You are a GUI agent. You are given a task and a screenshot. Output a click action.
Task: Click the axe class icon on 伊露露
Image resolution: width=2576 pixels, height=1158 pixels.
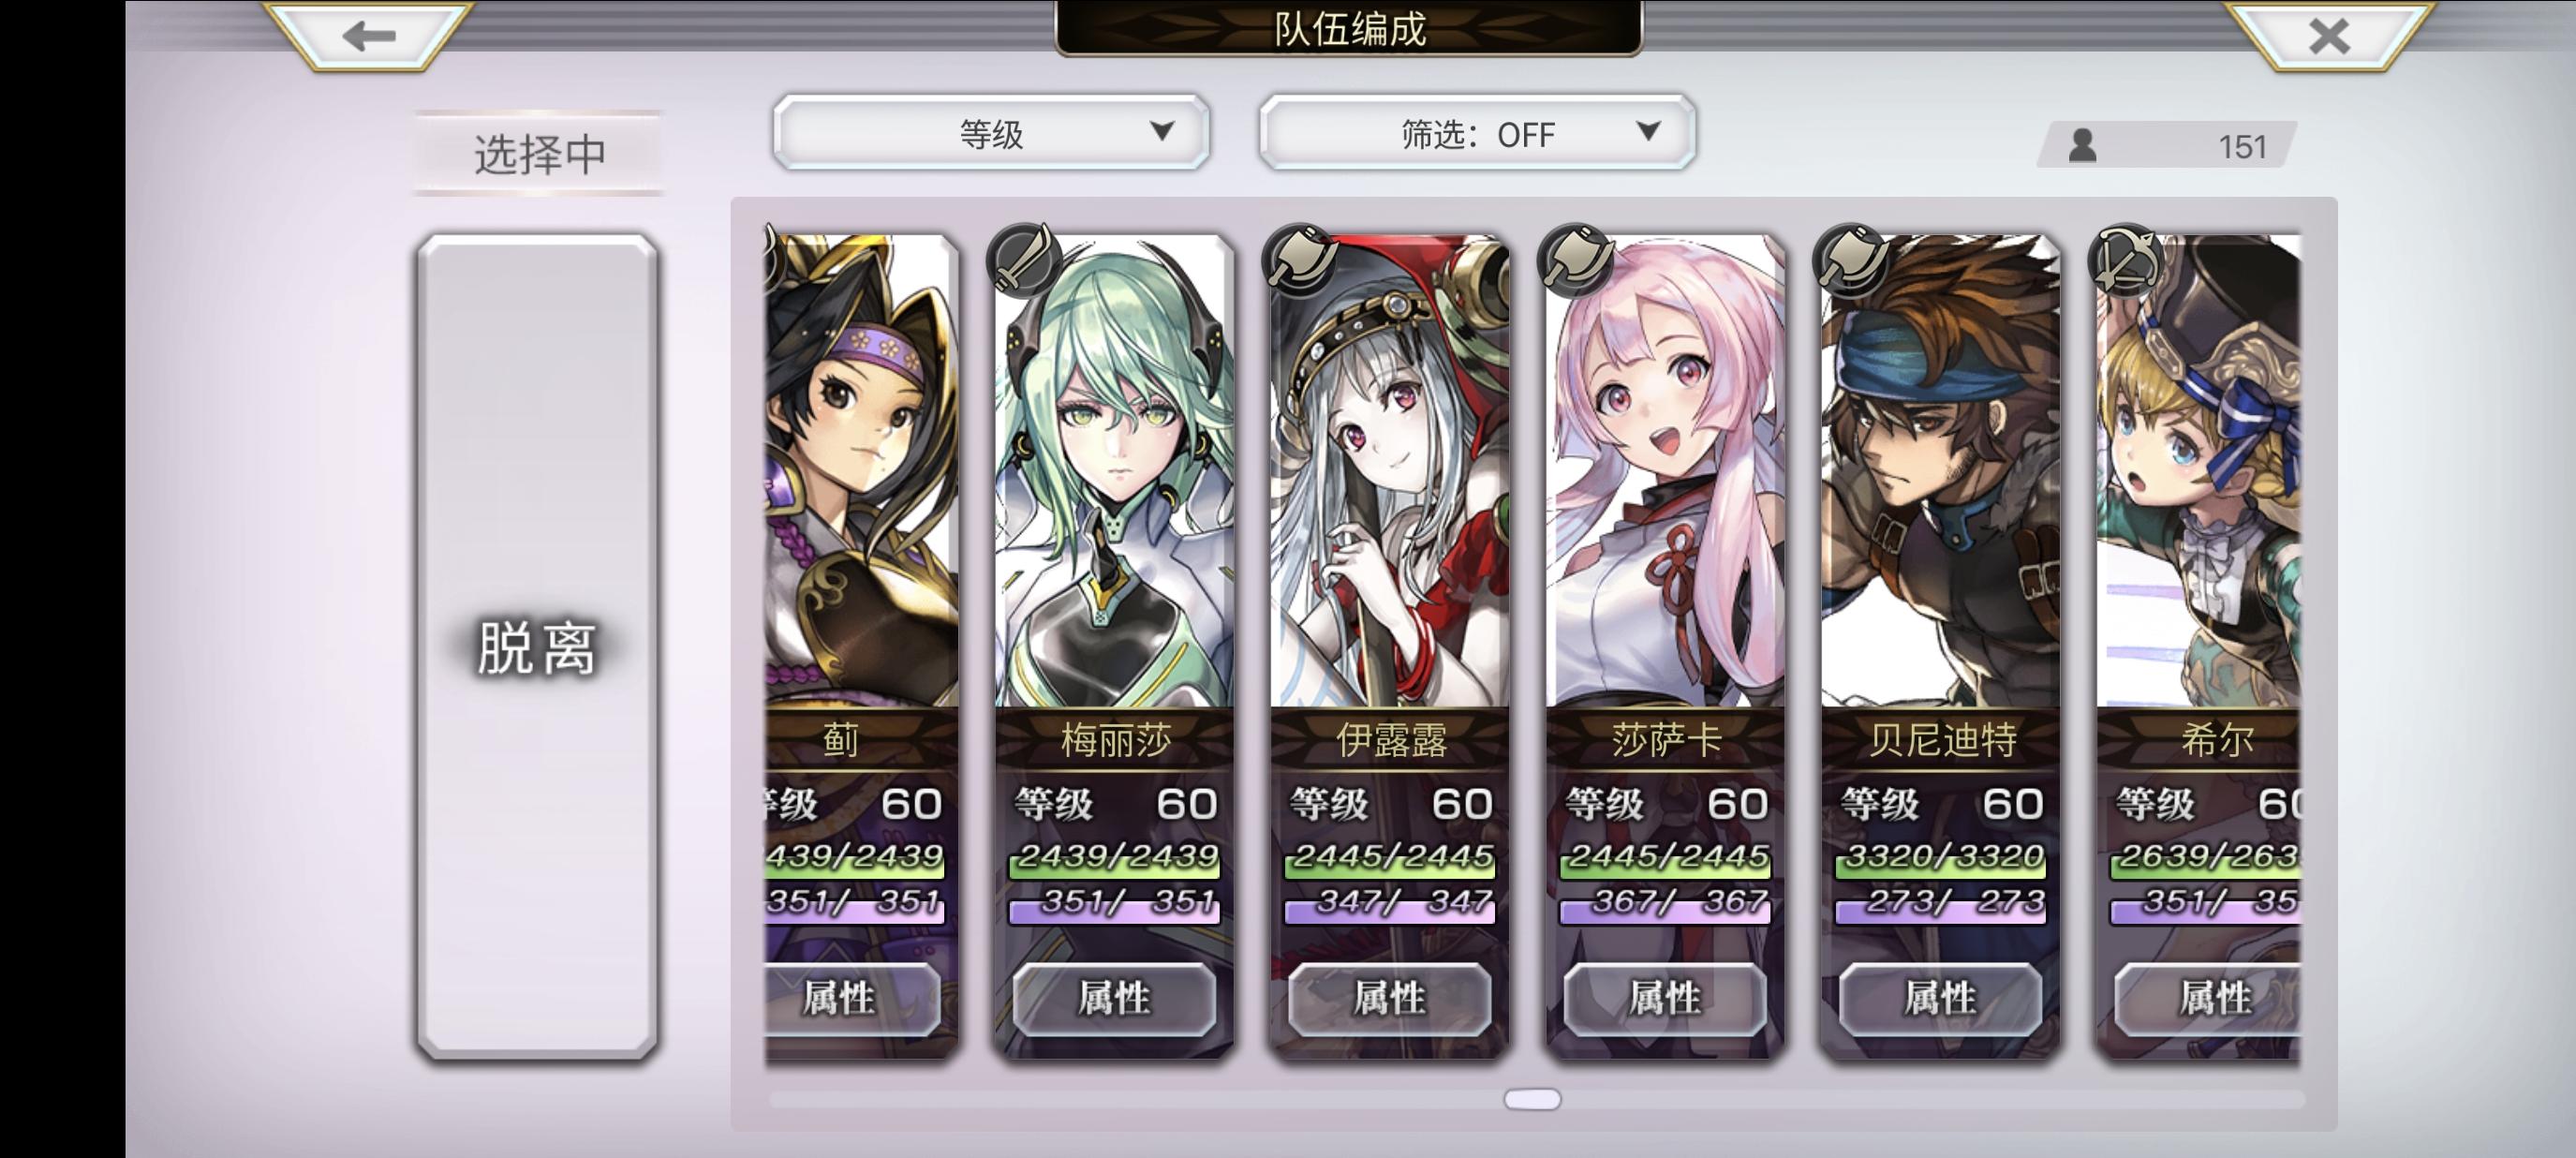(x=1301, y=260)
